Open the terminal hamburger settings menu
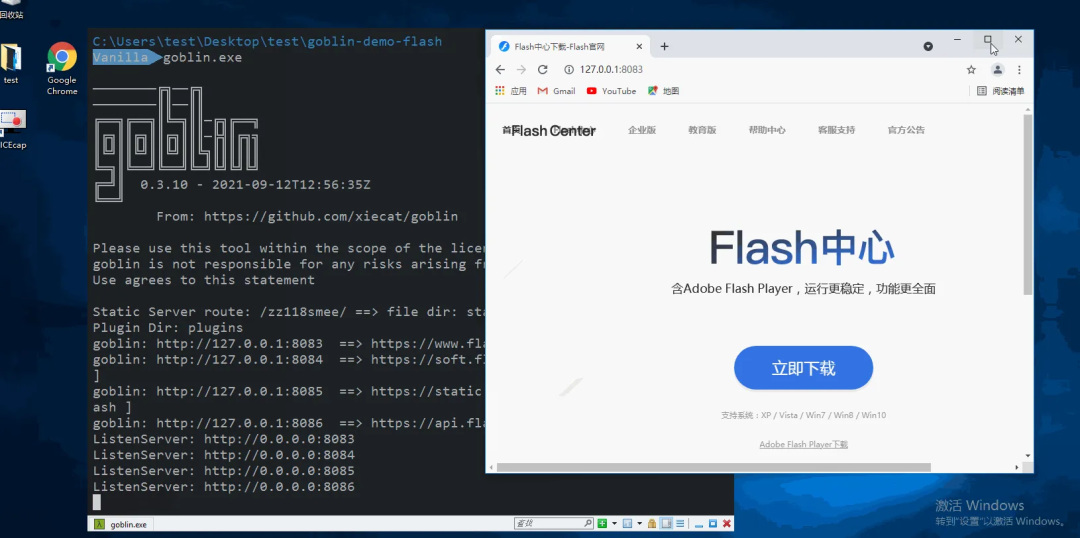The height and width of the screenshot is (538, 1080). (680, 524)
